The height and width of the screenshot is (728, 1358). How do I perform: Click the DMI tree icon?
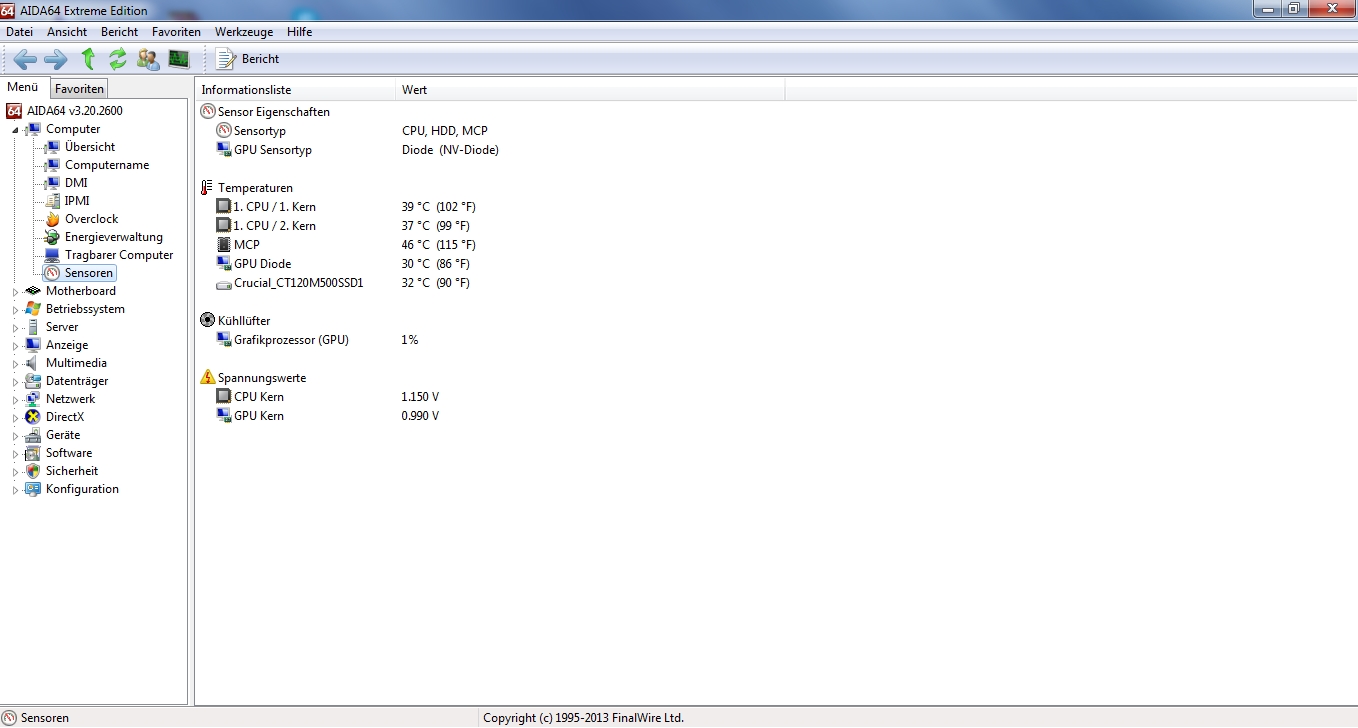(52, 183)
